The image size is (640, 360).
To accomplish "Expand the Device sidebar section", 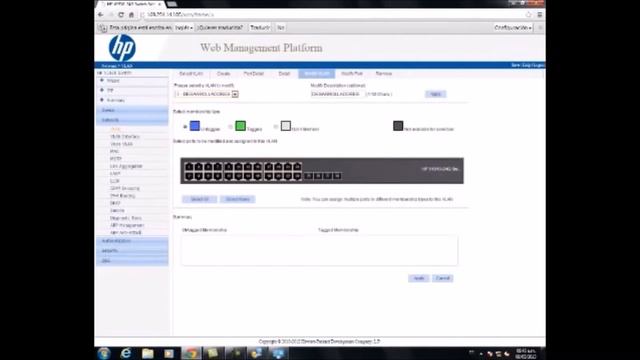I will 132,110.
